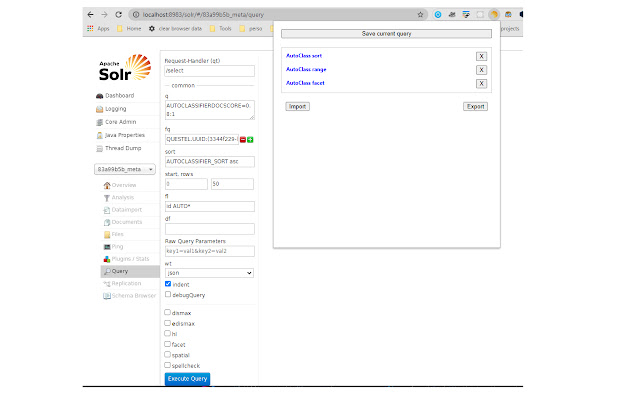Select the Query item in the sidebar
The width and height of the screenshot is (640, 400).
130,271
